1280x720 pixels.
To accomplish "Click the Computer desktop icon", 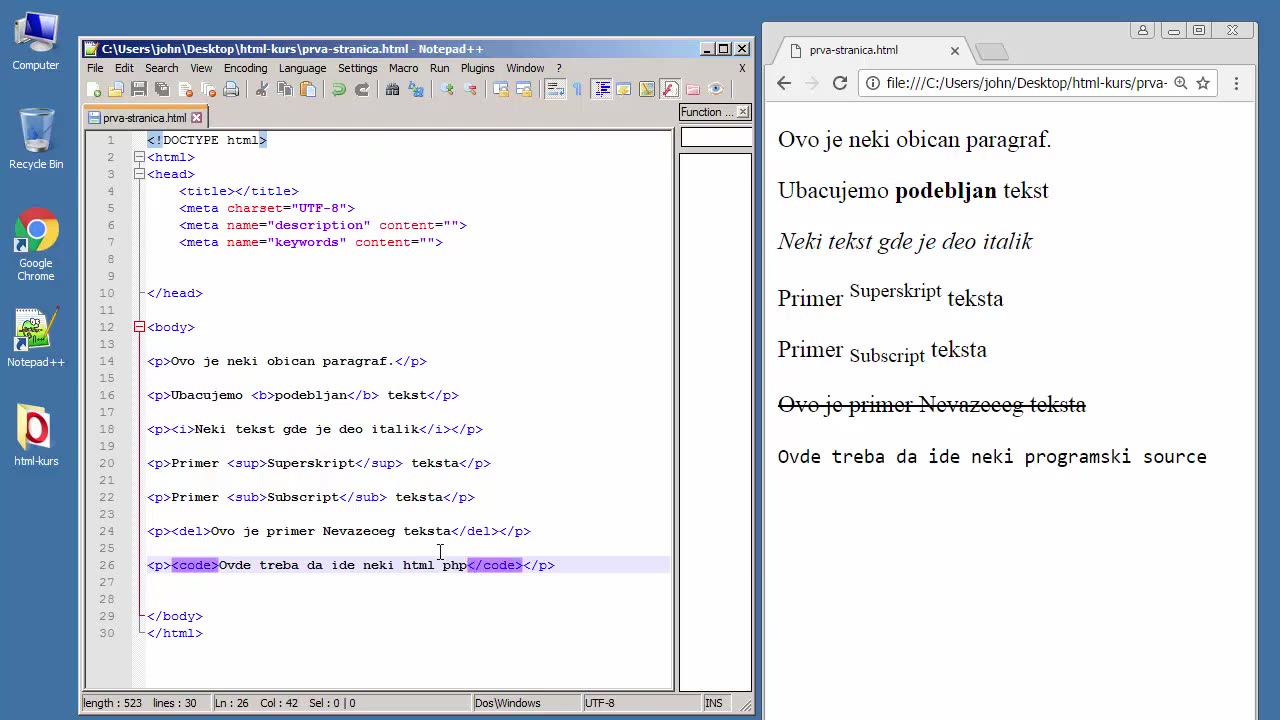I will 36,42.
